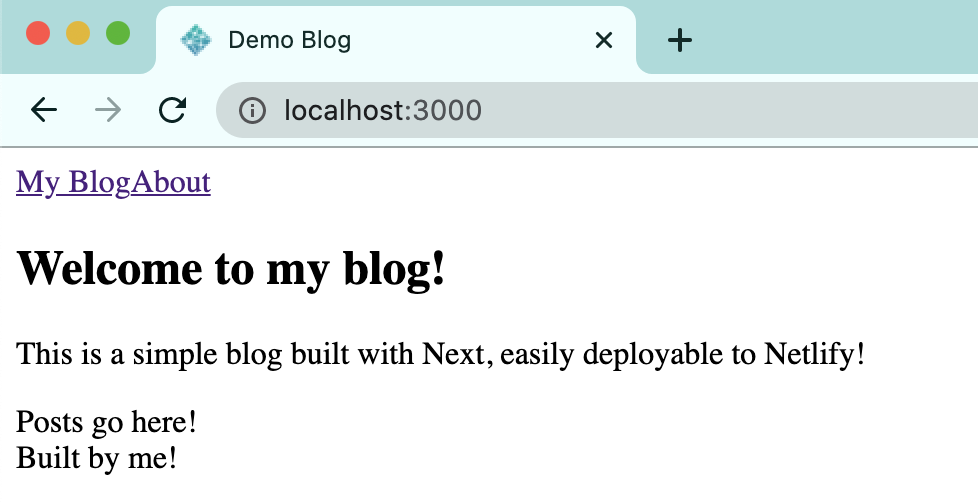View site information for localhost
Viewport: 978px width, 502px height.
pyautogui.click(x=251, y=110)
